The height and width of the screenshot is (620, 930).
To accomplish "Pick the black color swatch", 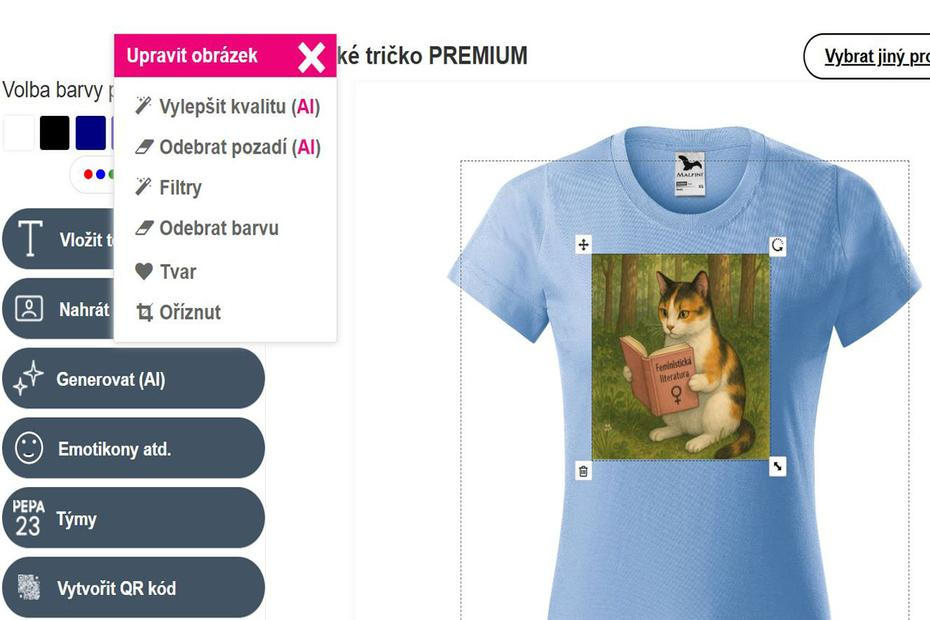I will click(x=55, y=133).
